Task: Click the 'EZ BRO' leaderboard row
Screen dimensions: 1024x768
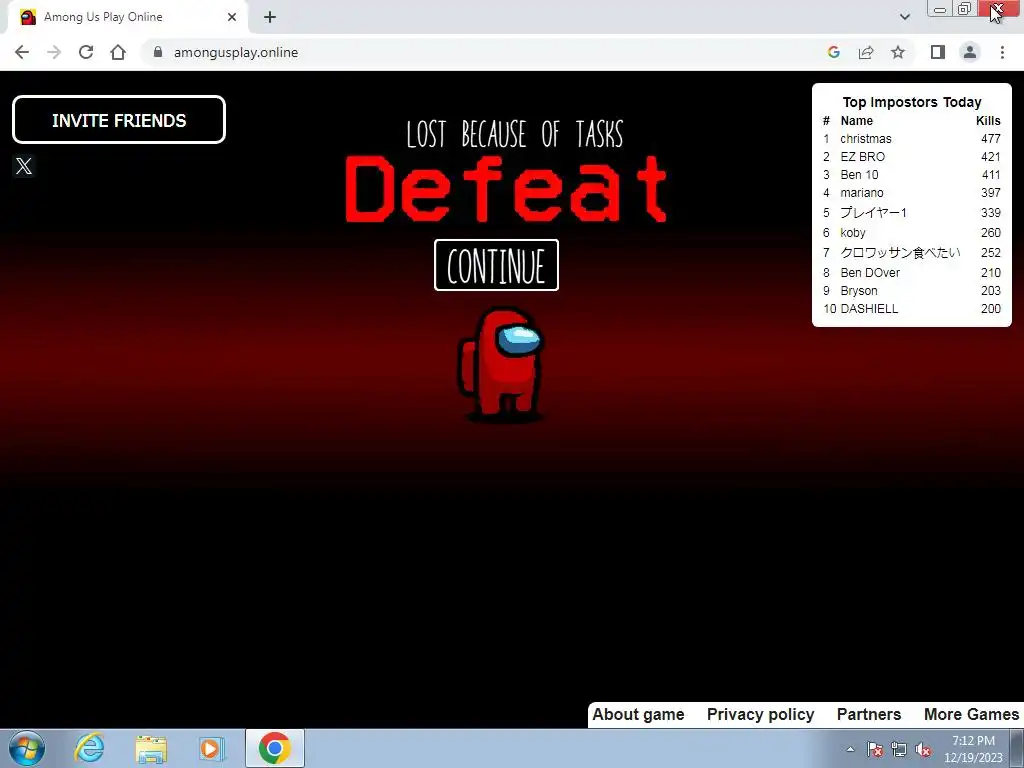Action: 912,157
